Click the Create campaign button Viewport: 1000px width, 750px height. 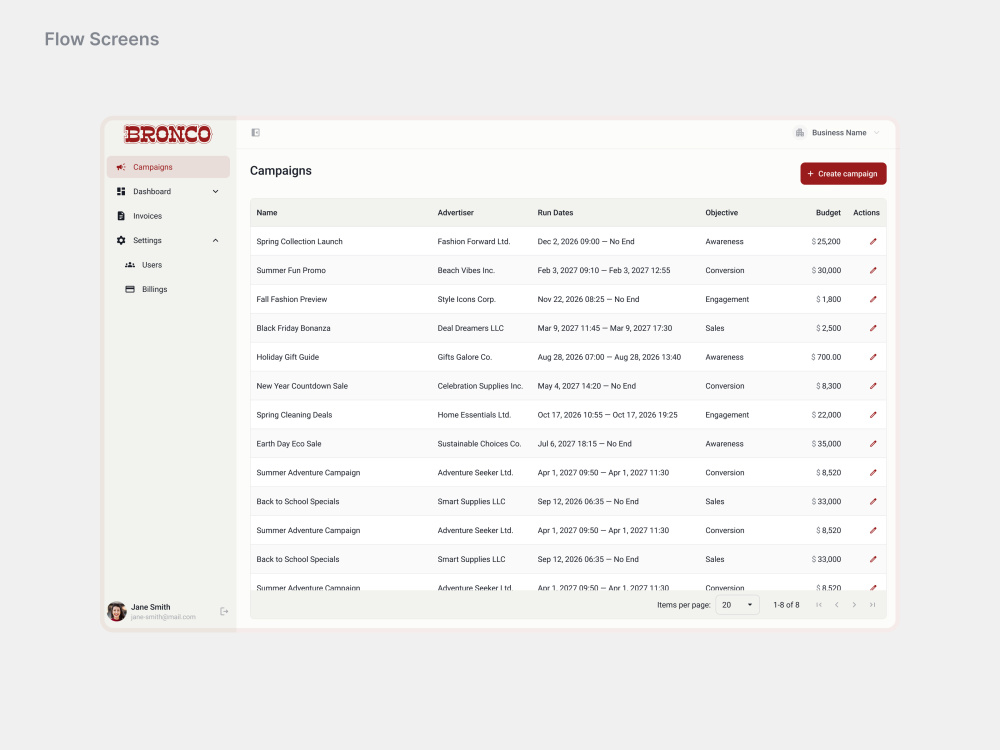point(843,173)
